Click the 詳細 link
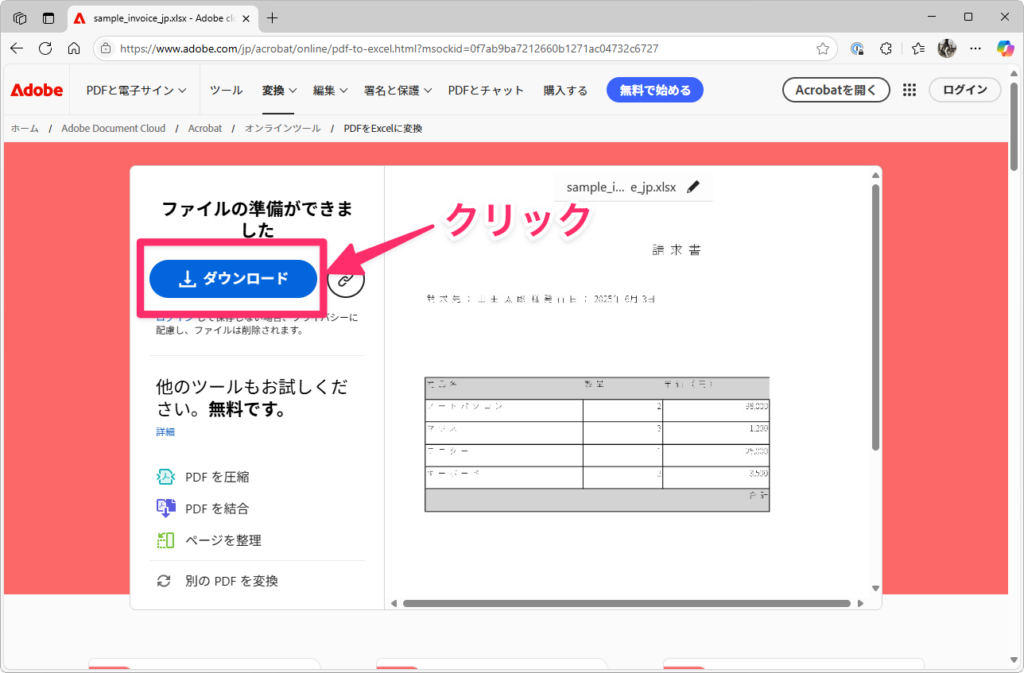Image resolution: width=1024 pixels, height=673 pixels. [165, 431]
